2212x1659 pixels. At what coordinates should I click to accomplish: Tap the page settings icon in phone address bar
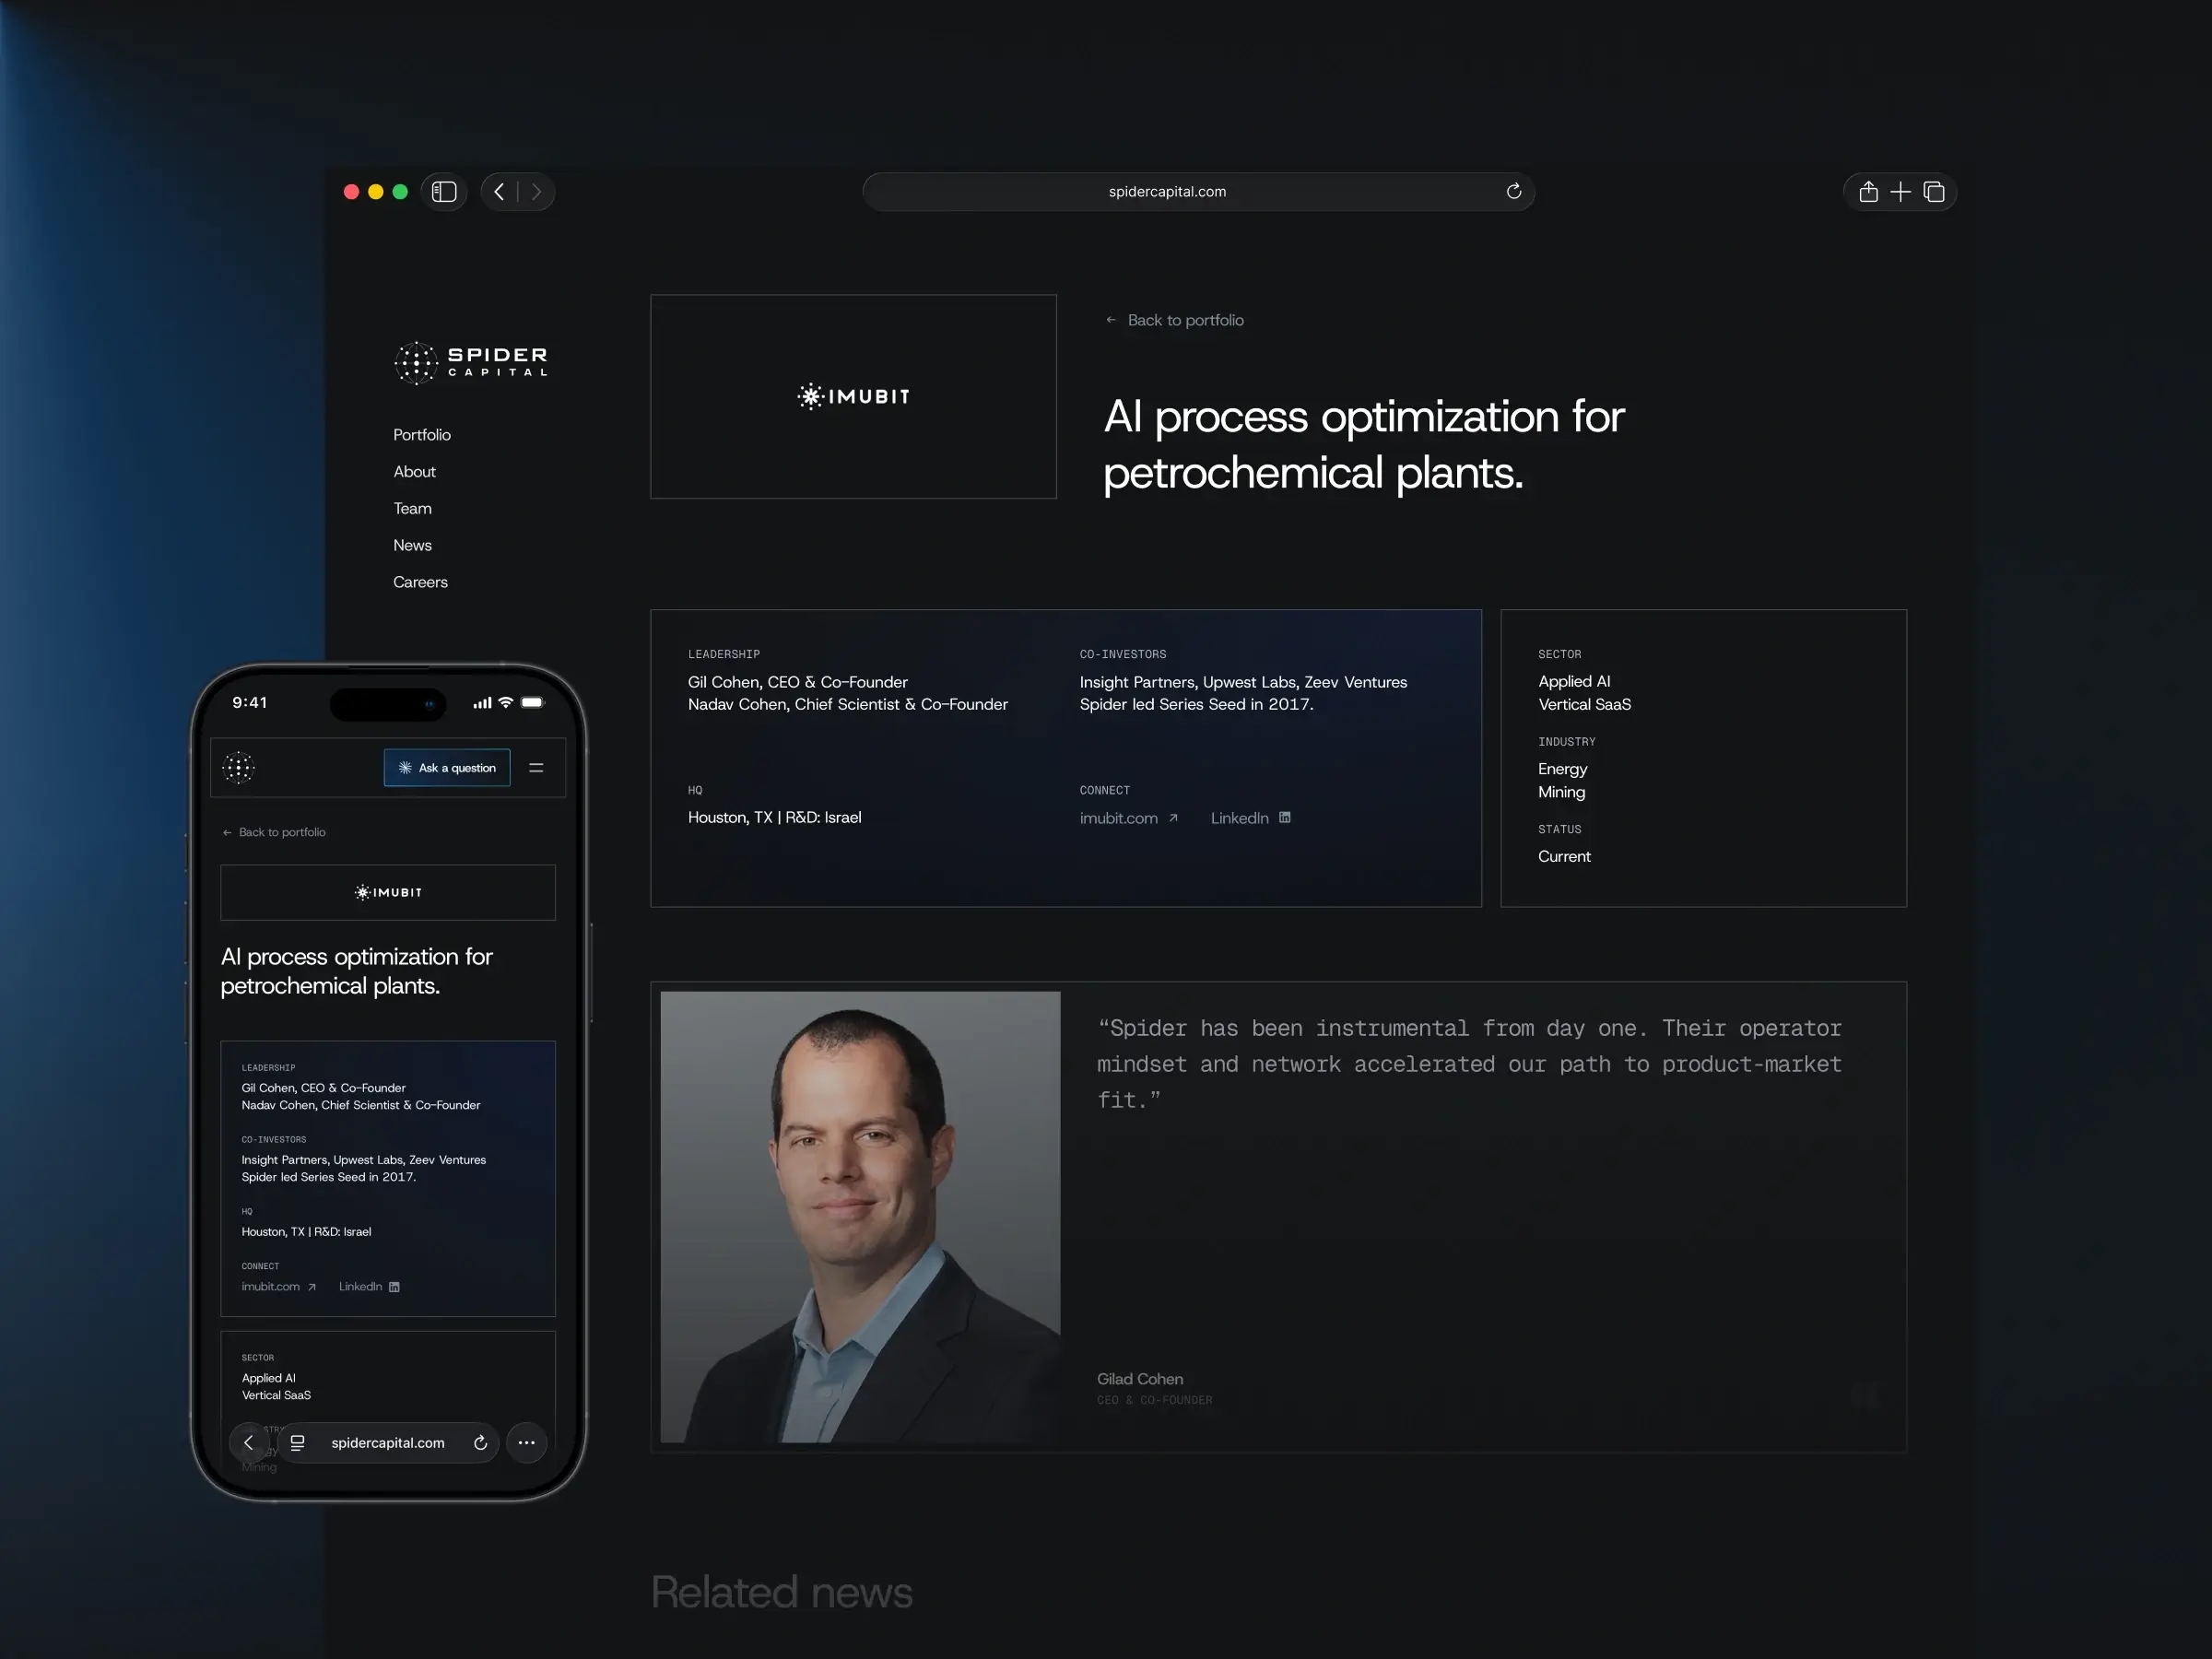[x=297, y=1443]
